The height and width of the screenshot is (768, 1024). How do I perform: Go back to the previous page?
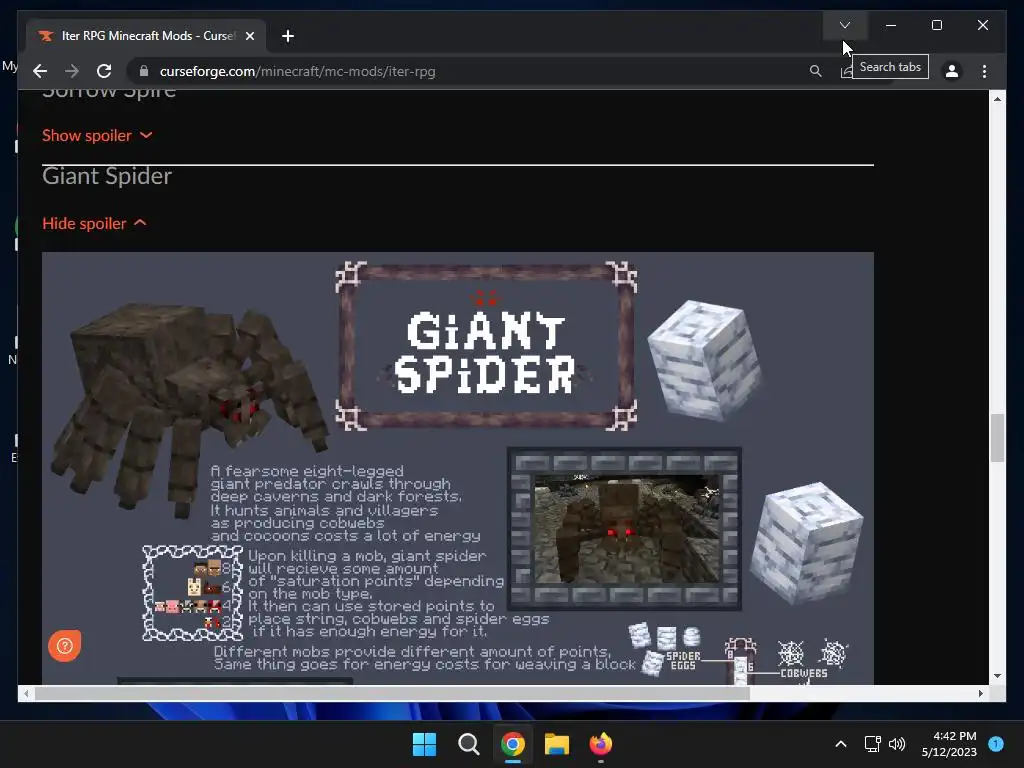coord(40,71)
